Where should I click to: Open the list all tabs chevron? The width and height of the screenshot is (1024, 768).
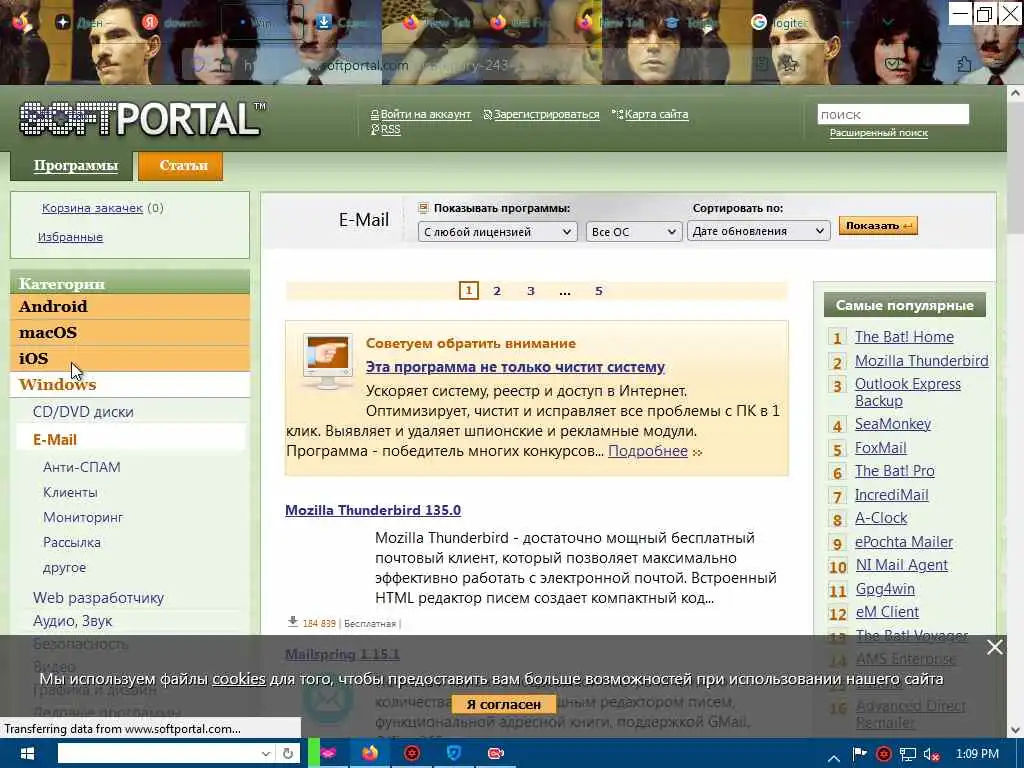point(888,23)
